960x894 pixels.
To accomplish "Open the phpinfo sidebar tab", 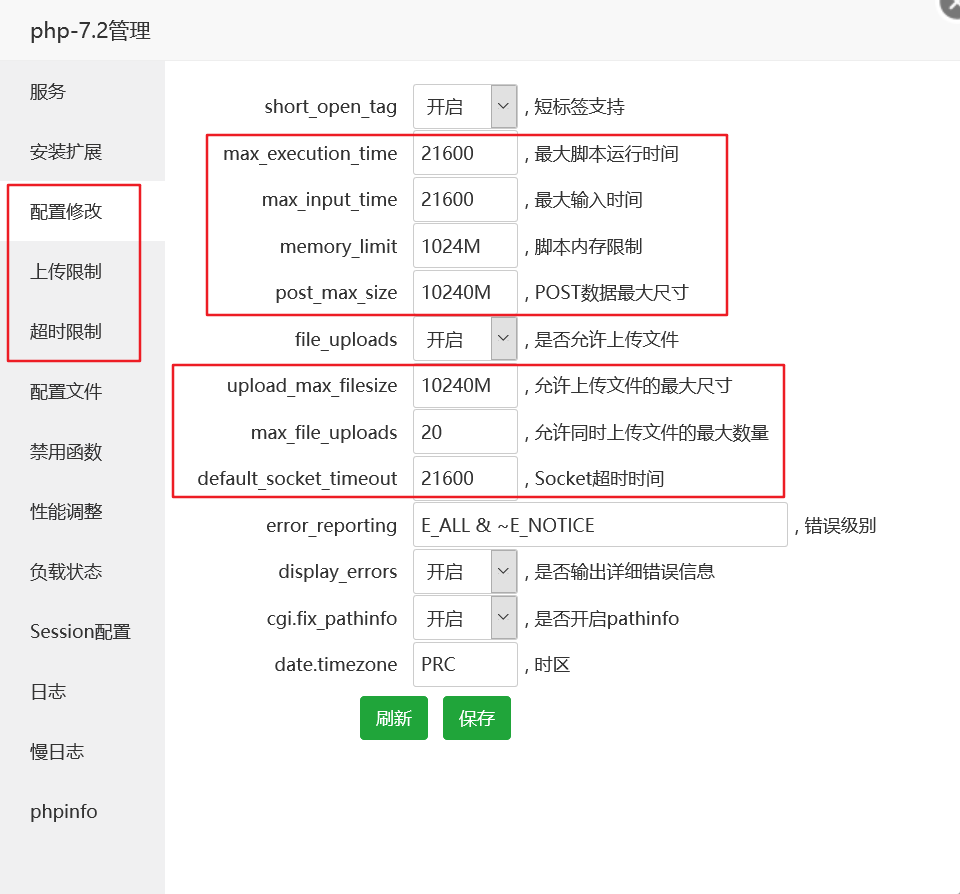I will (82, 811).
